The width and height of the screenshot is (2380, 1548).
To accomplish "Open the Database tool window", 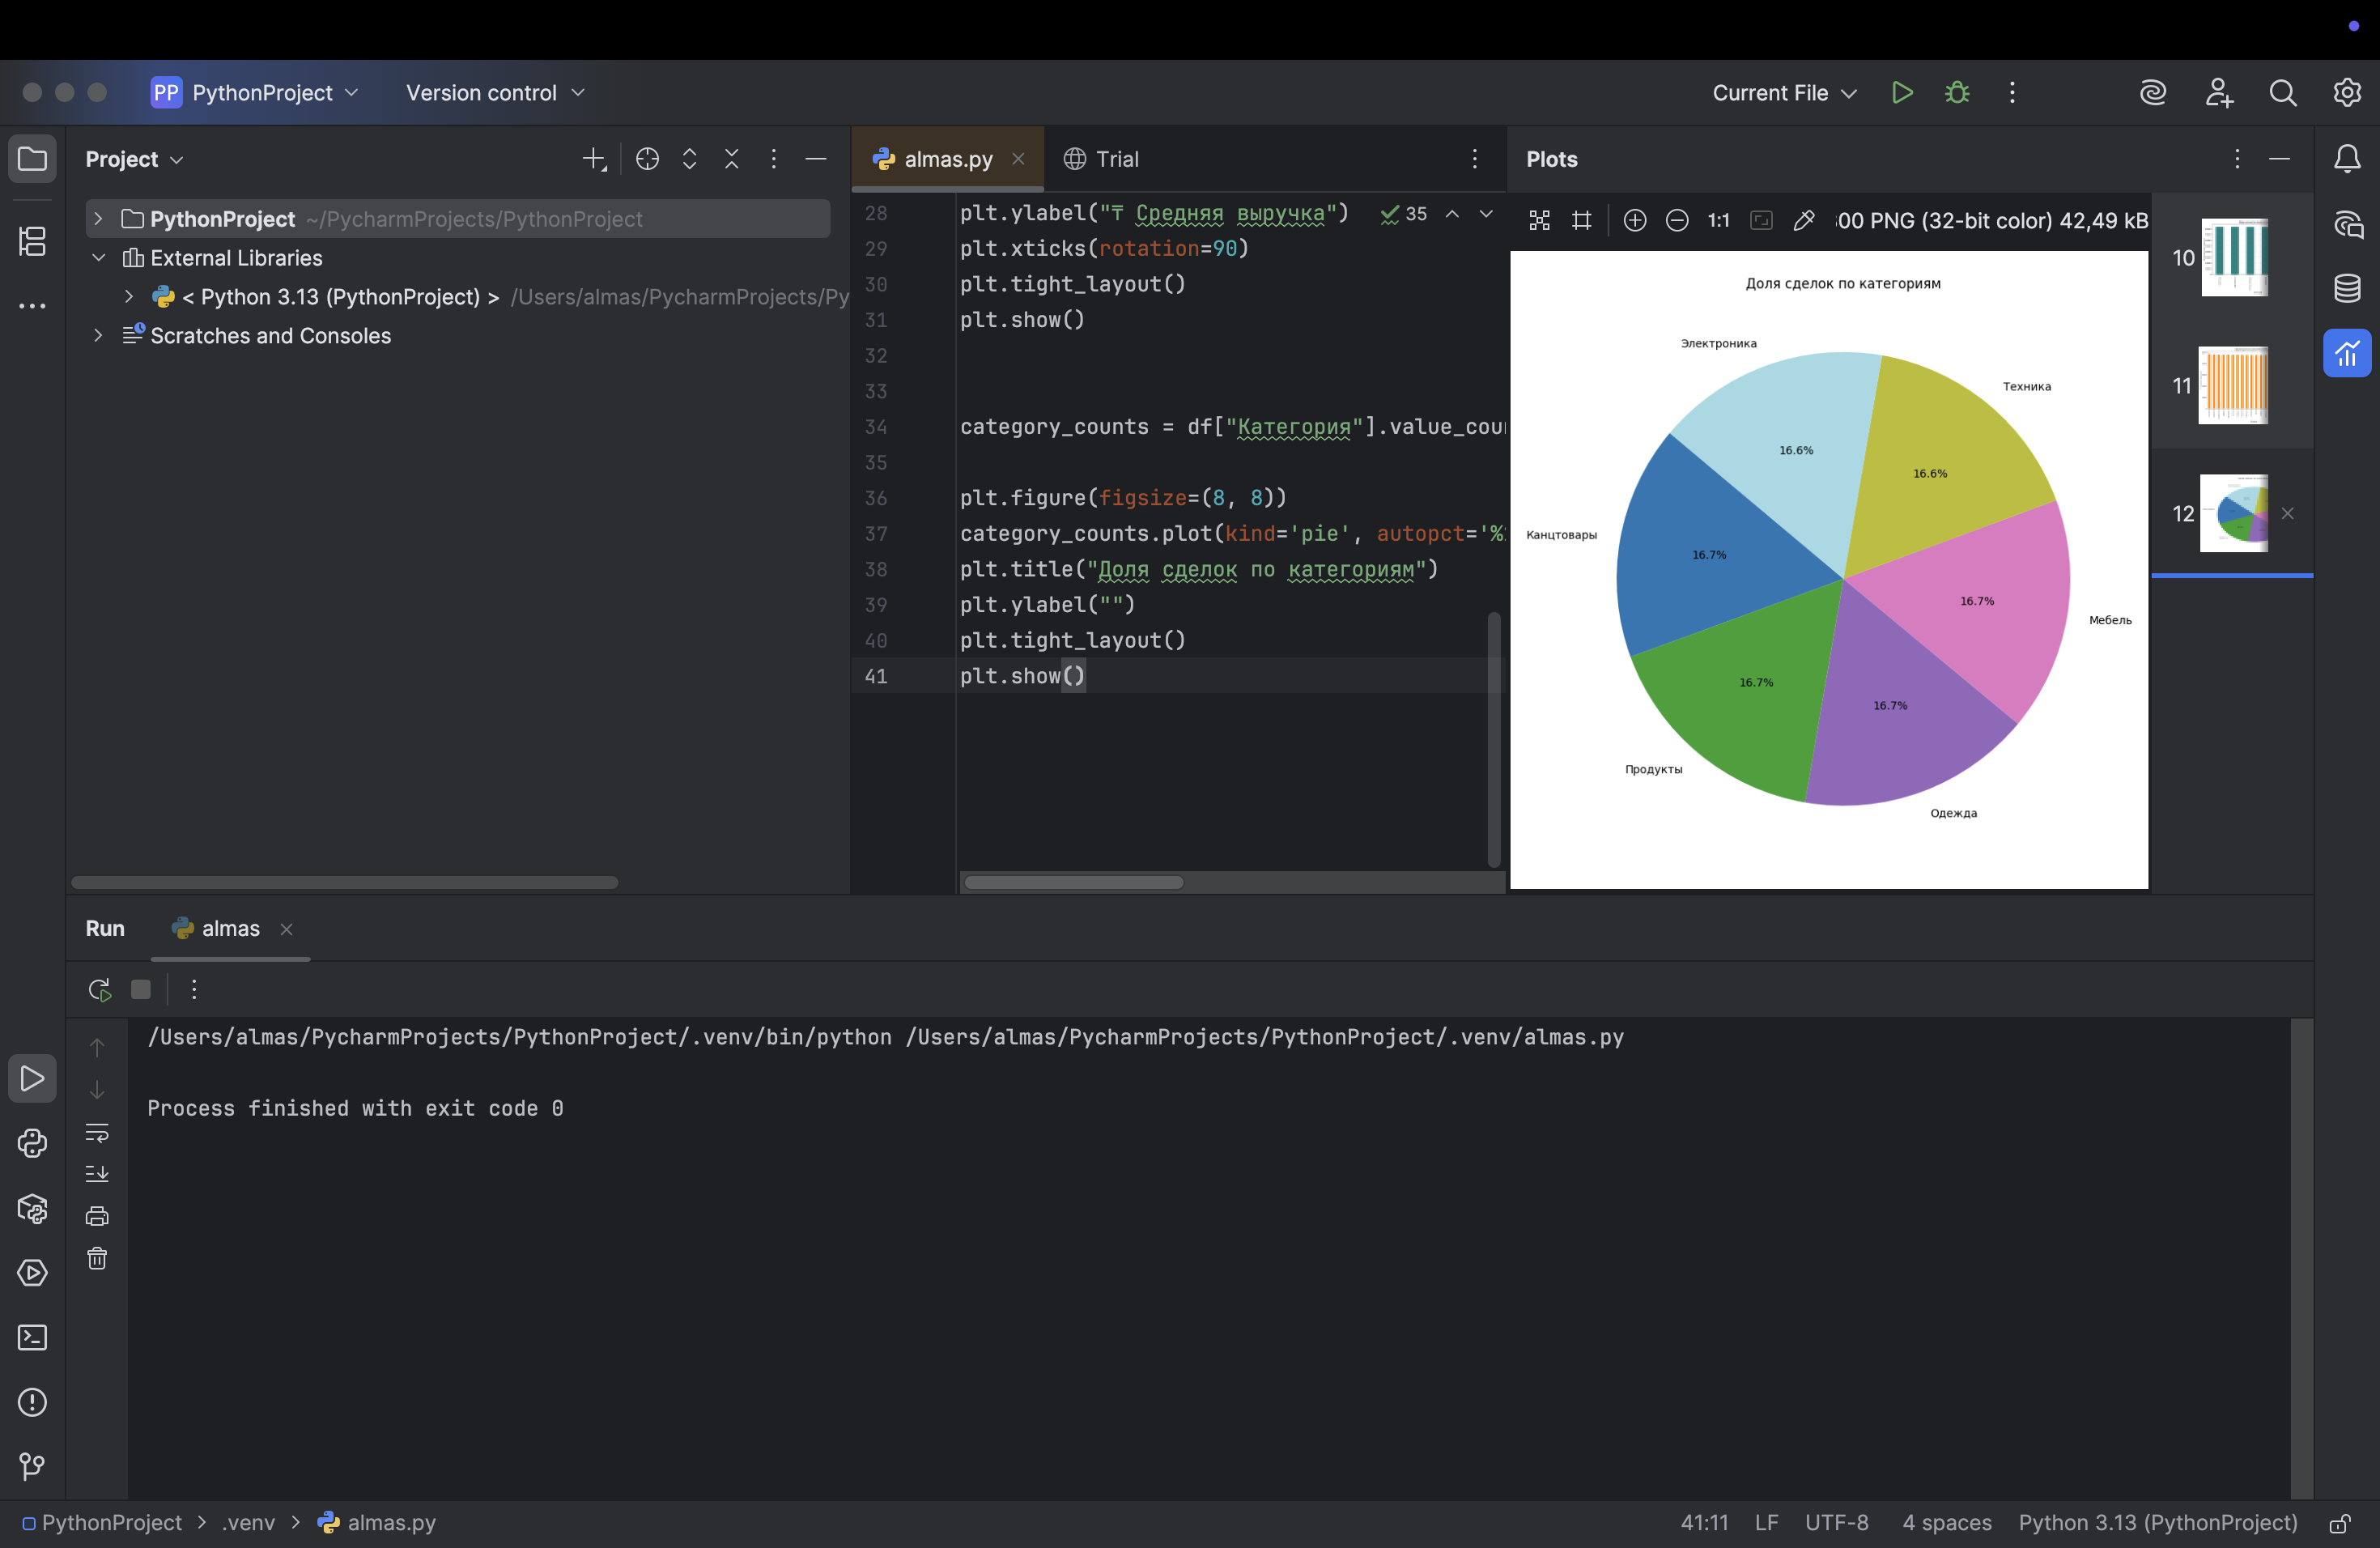I will 2347,288.
